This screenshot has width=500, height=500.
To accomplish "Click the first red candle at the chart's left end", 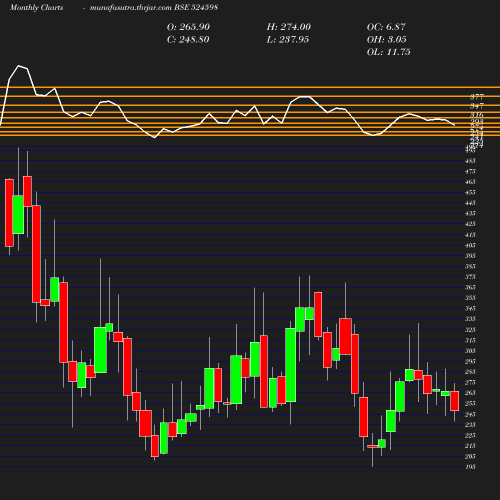I will point(9,213).
